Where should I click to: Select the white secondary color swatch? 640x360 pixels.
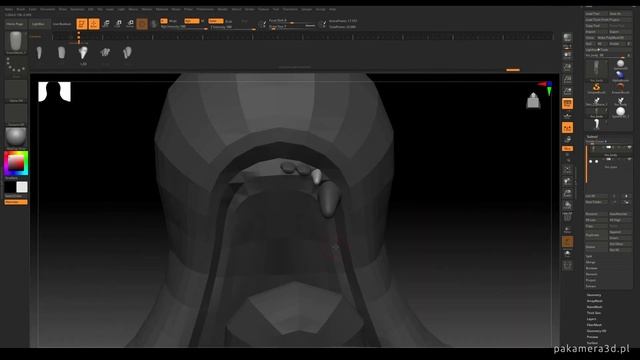coord(22,187)
